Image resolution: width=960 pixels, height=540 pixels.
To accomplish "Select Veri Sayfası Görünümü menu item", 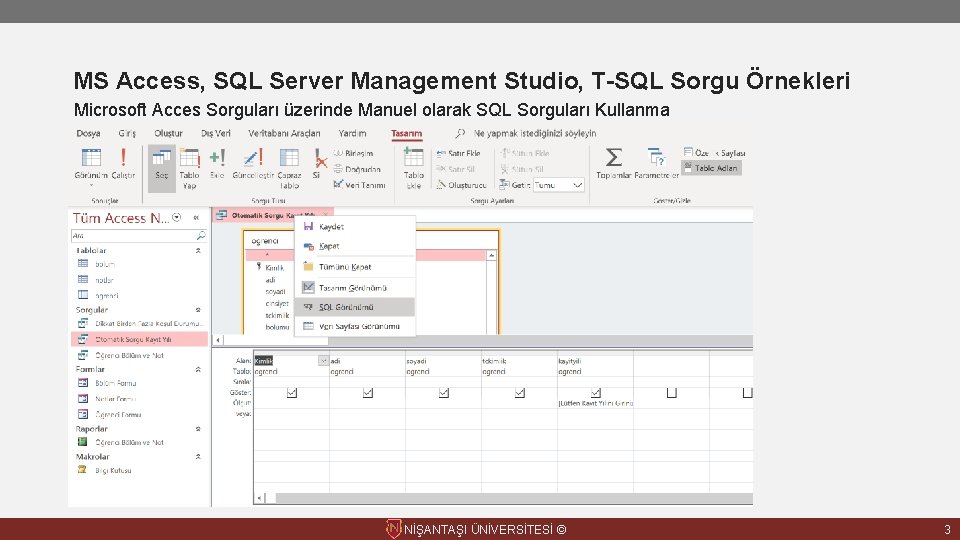I will pos(354,326).
